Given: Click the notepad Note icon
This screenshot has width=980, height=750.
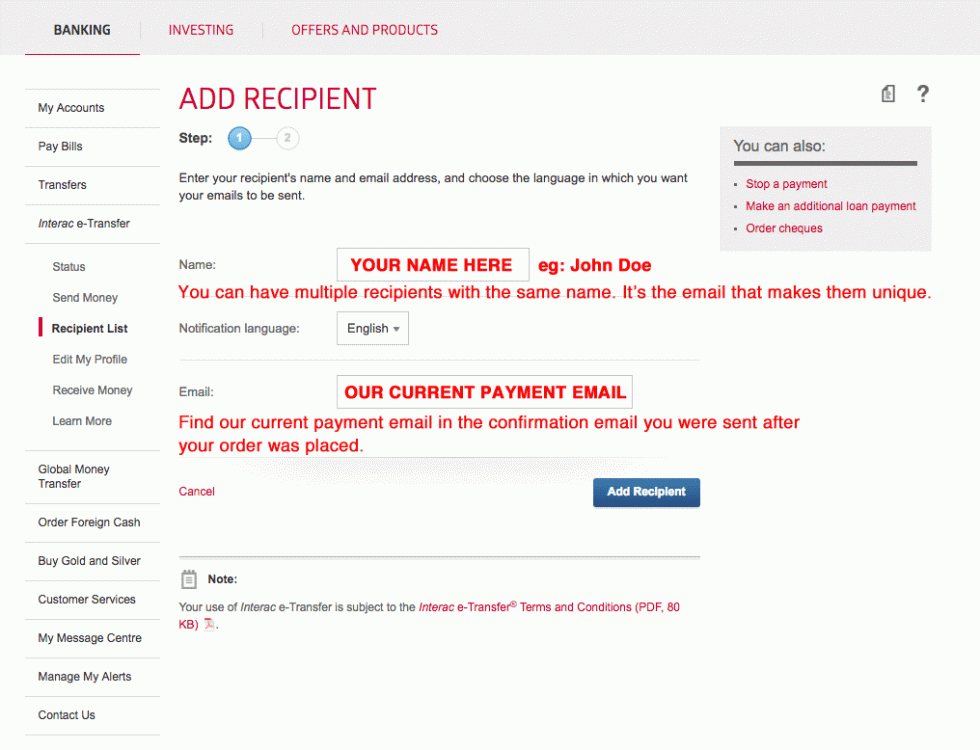Looking at the screenshot, I should coord(189,579).
